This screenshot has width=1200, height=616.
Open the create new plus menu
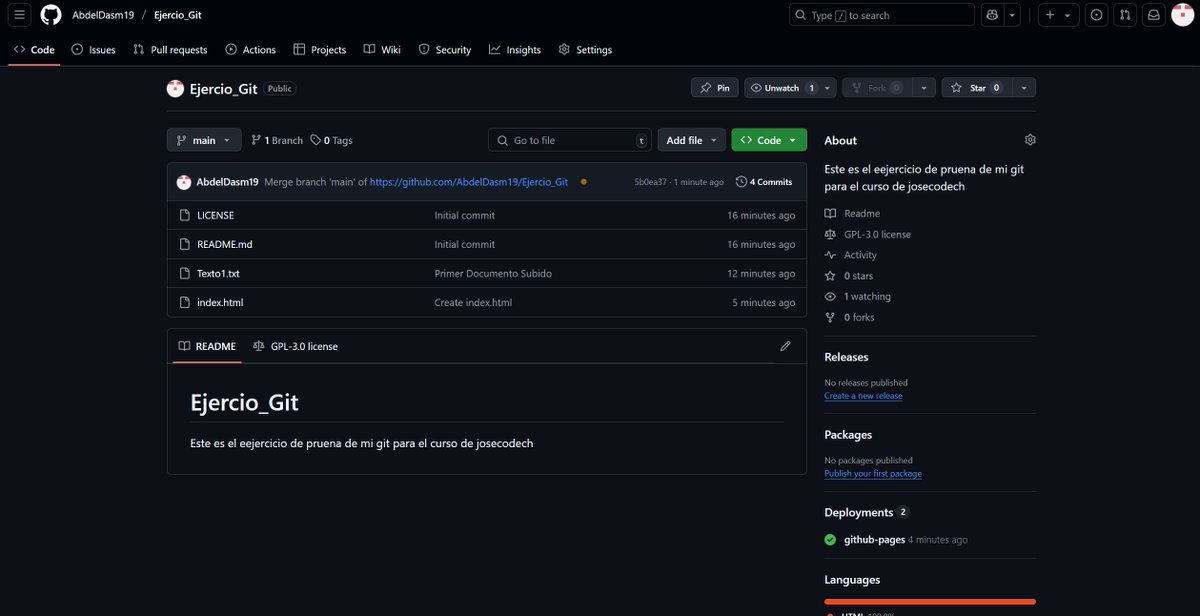pos(1057,15)
